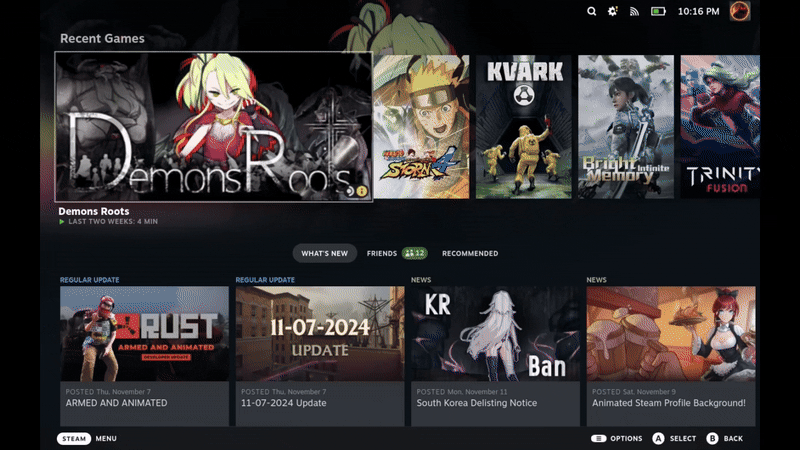
Task: Open the user profile avatar
Action: pyautogui.click(x=740, y=11)
